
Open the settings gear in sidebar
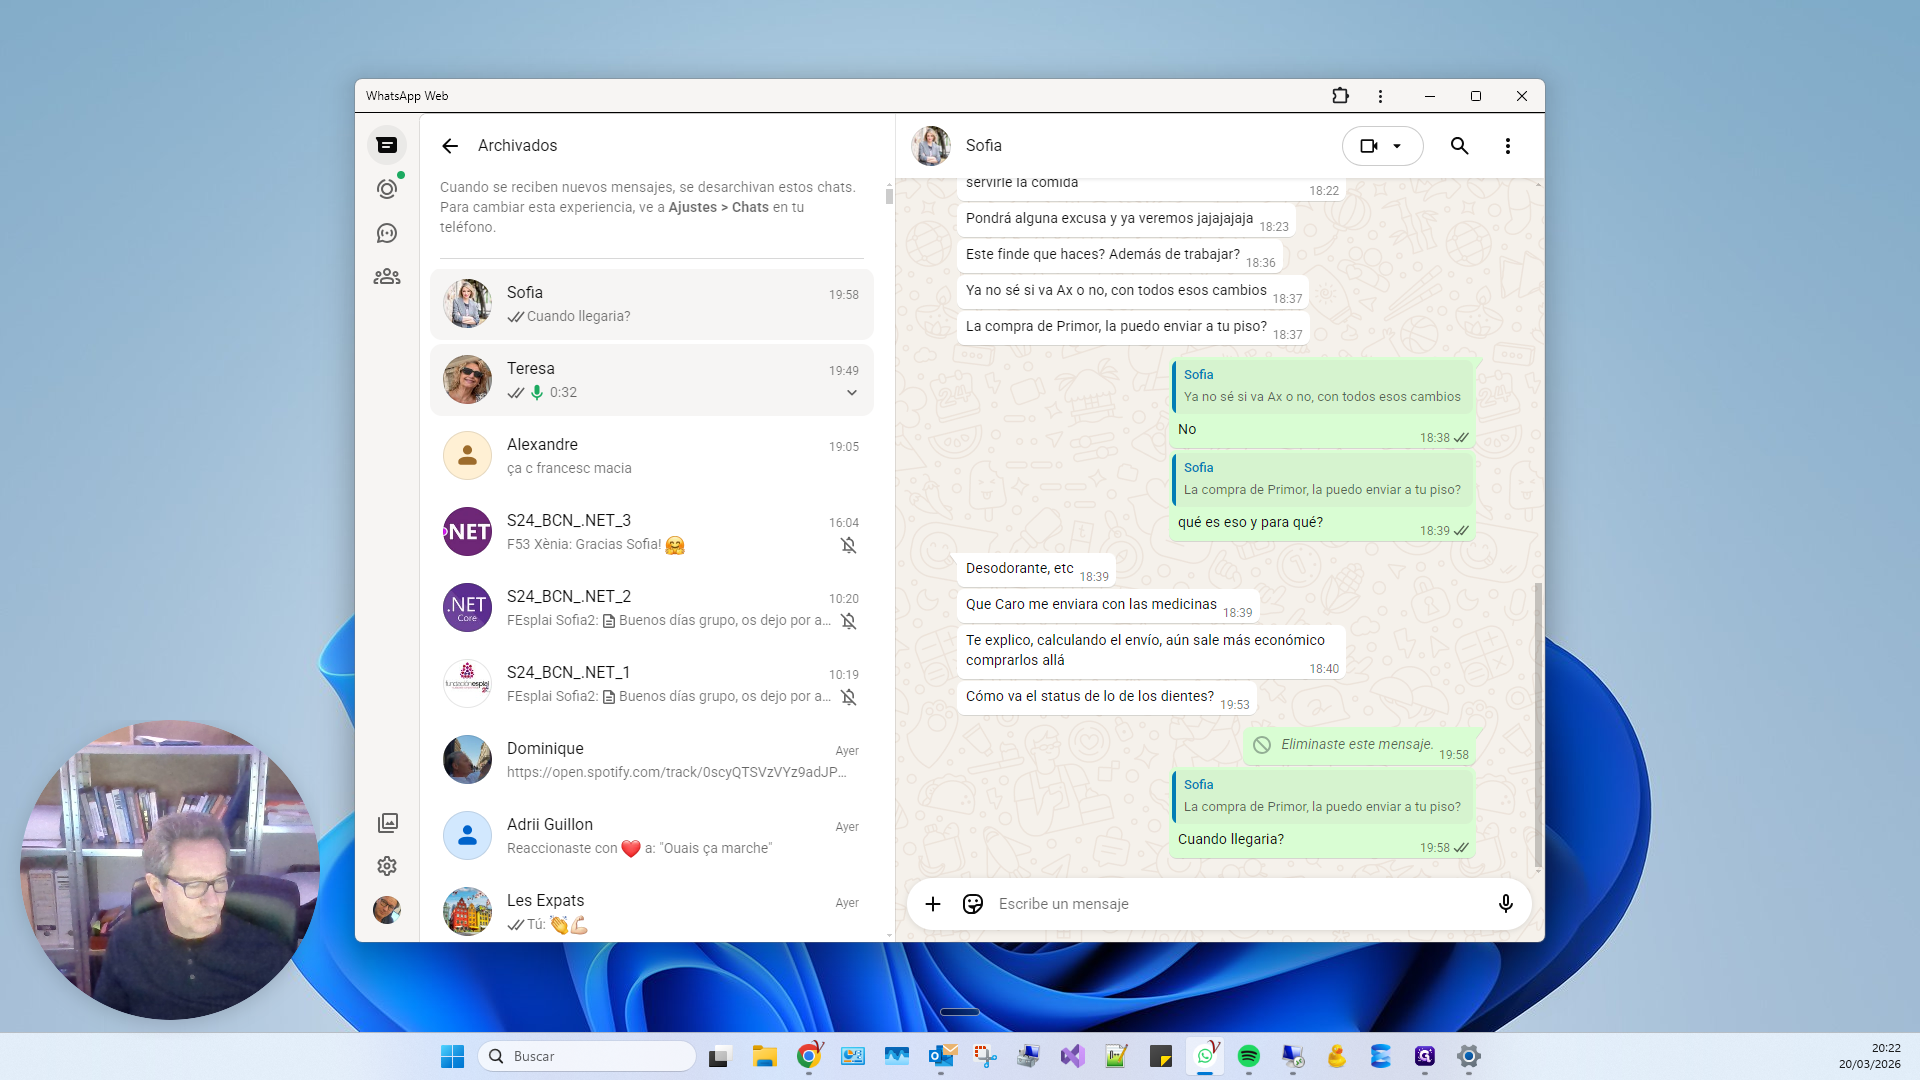tap(387, 866)
